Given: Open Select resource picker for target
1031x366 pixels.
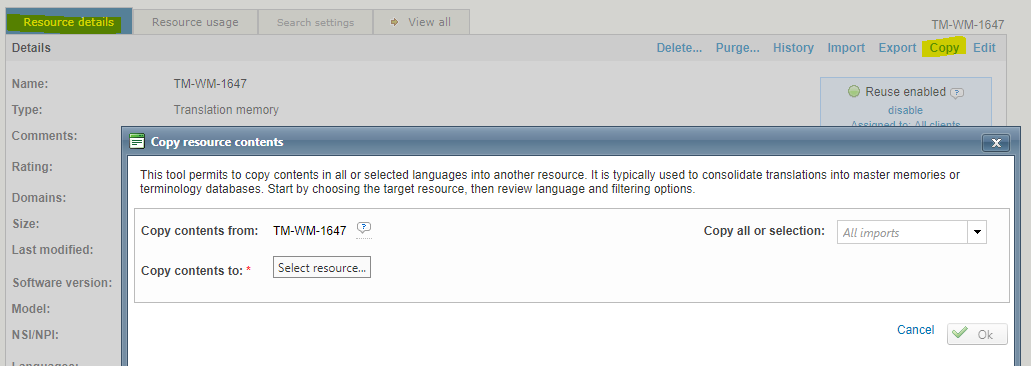Looking at the screenshot, I should click(322, 267).
